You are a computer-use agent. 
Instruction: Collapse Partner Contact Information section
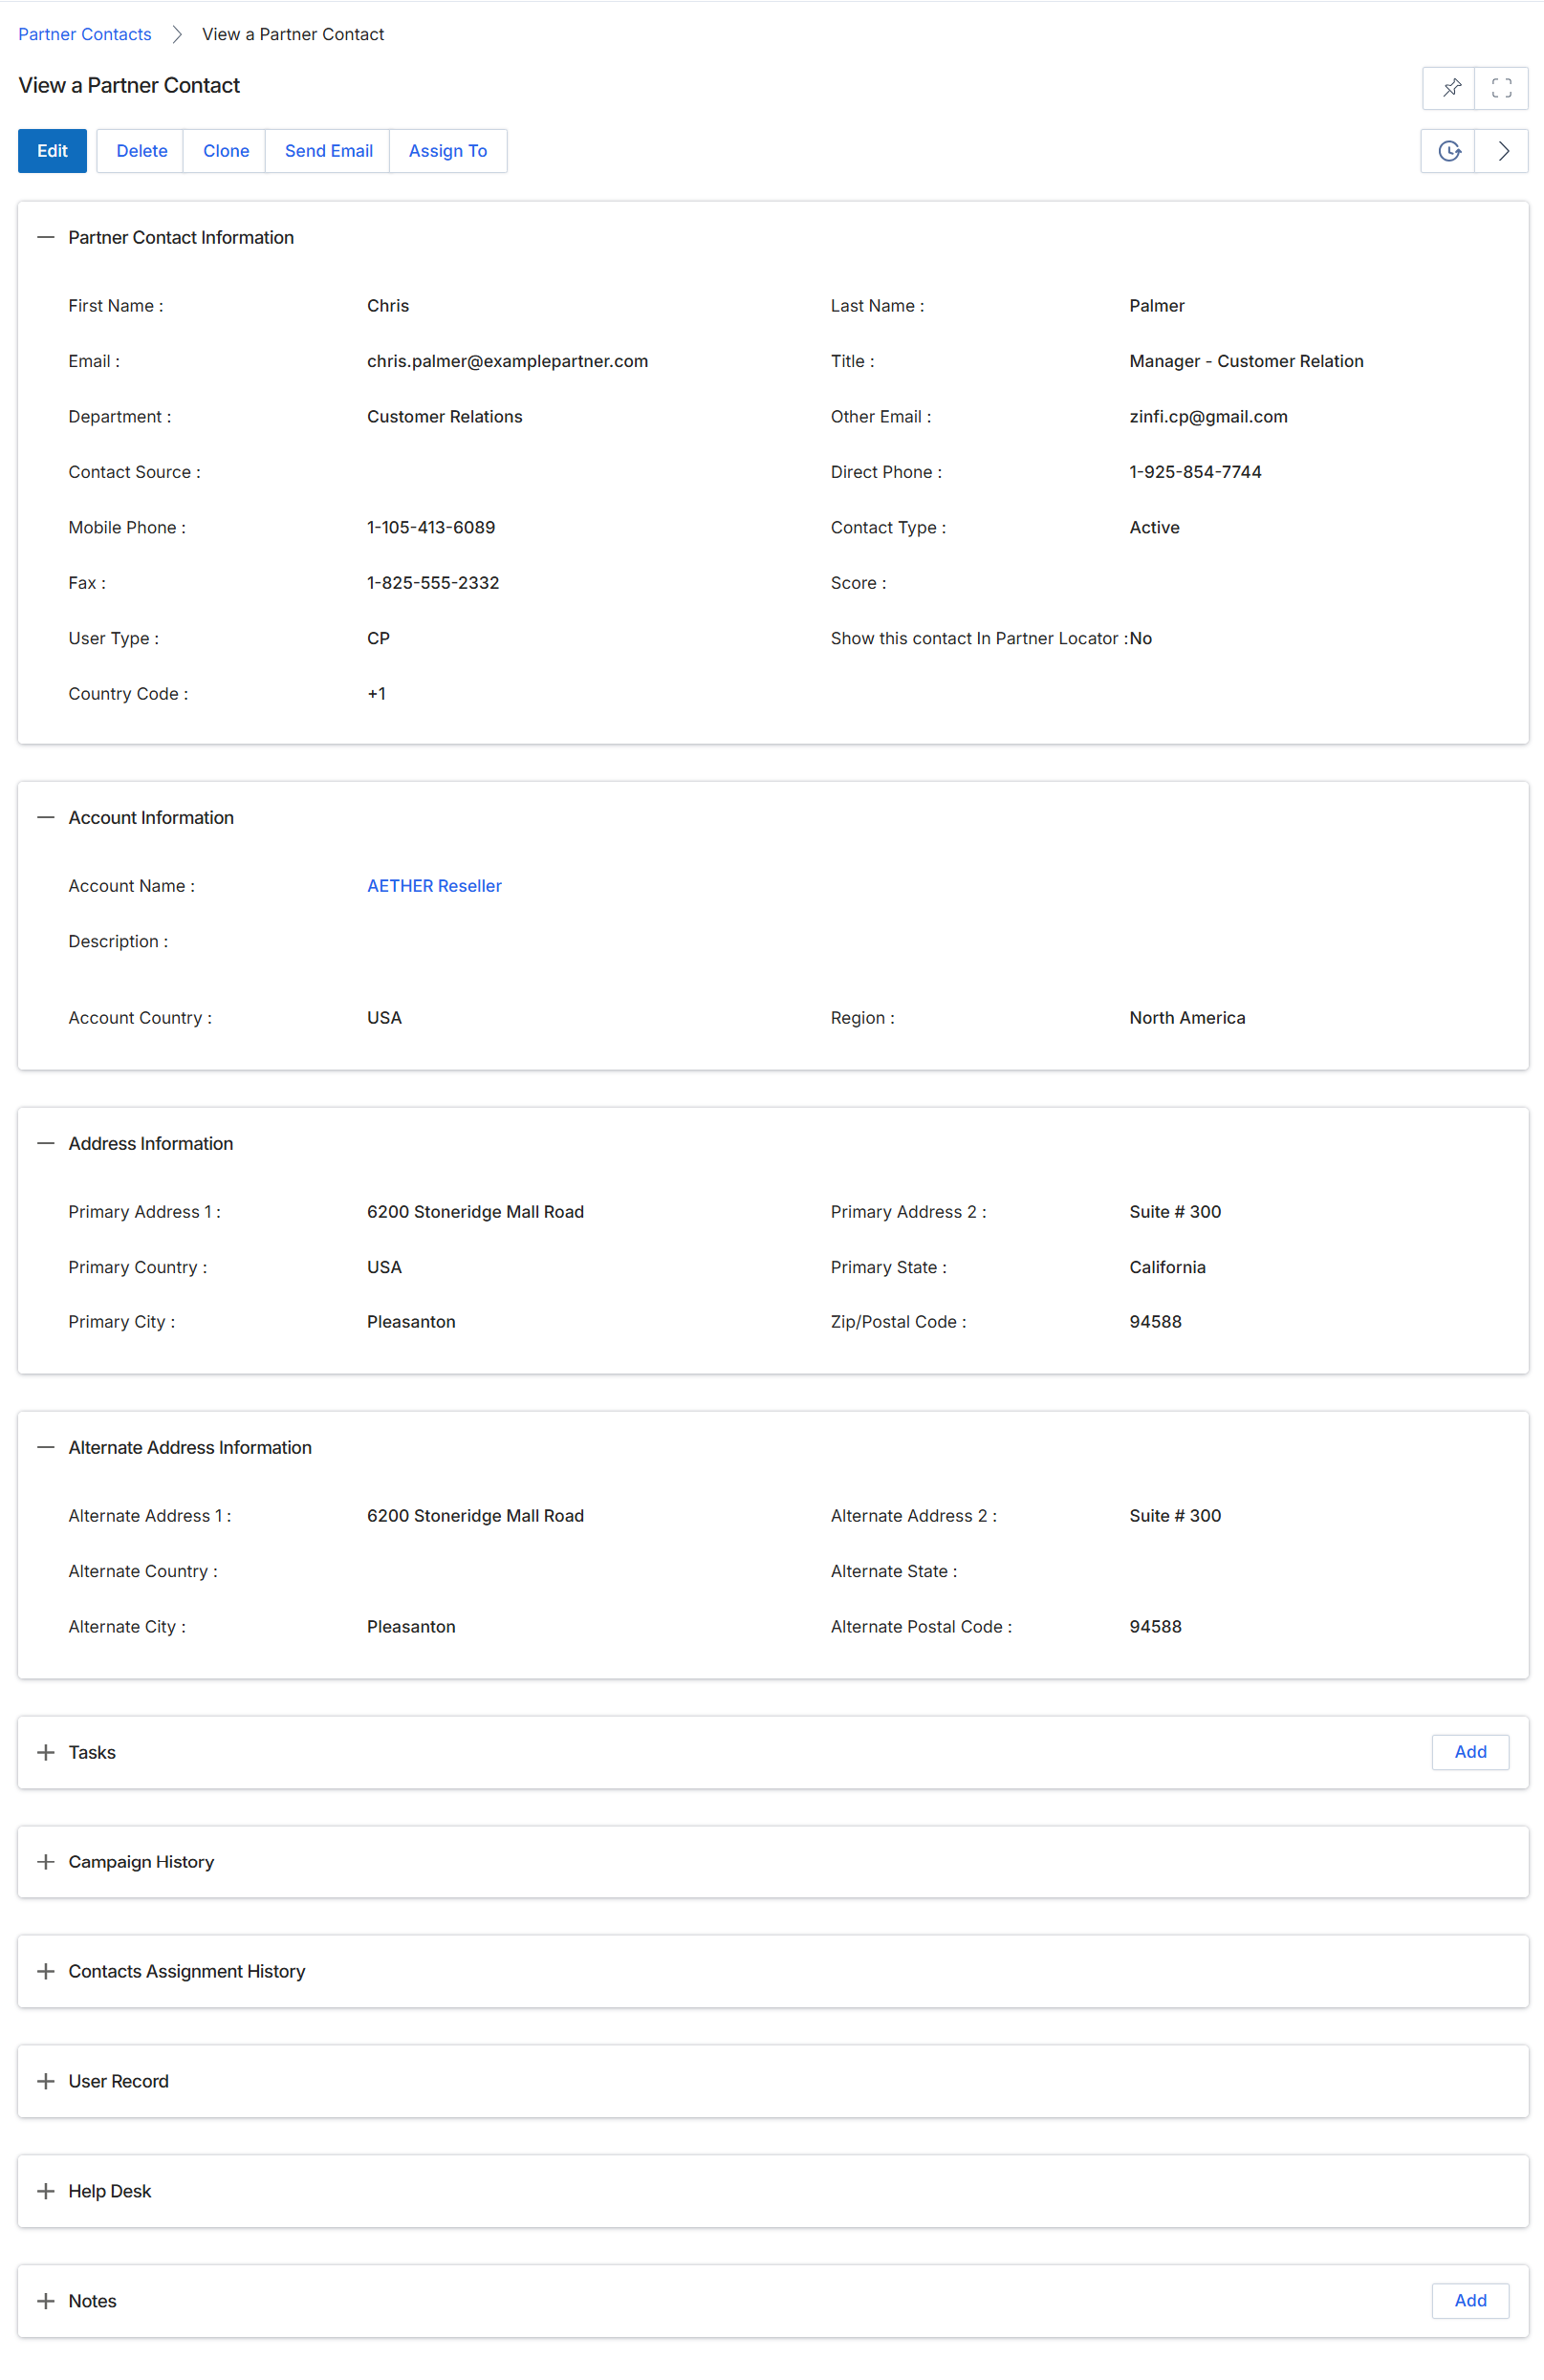click(45, 237)
